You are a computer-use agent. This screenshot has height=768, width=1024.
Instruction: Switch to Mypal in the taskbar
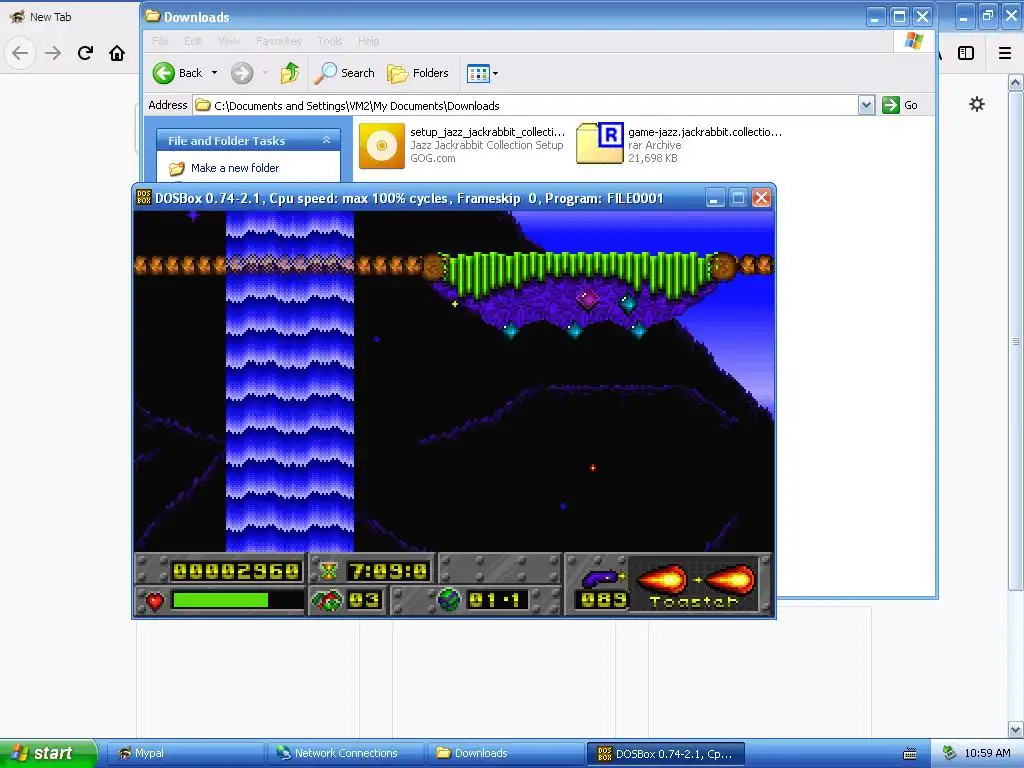pos(185,753)
